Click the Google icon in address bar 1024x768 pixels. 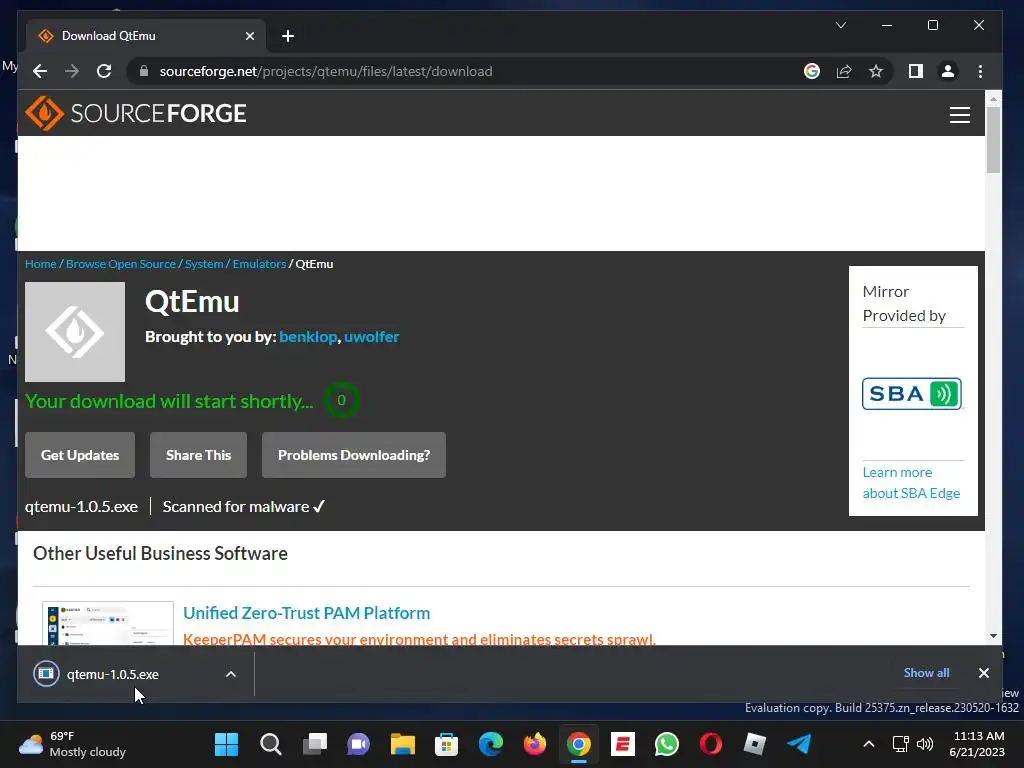(x=812, y=71)
